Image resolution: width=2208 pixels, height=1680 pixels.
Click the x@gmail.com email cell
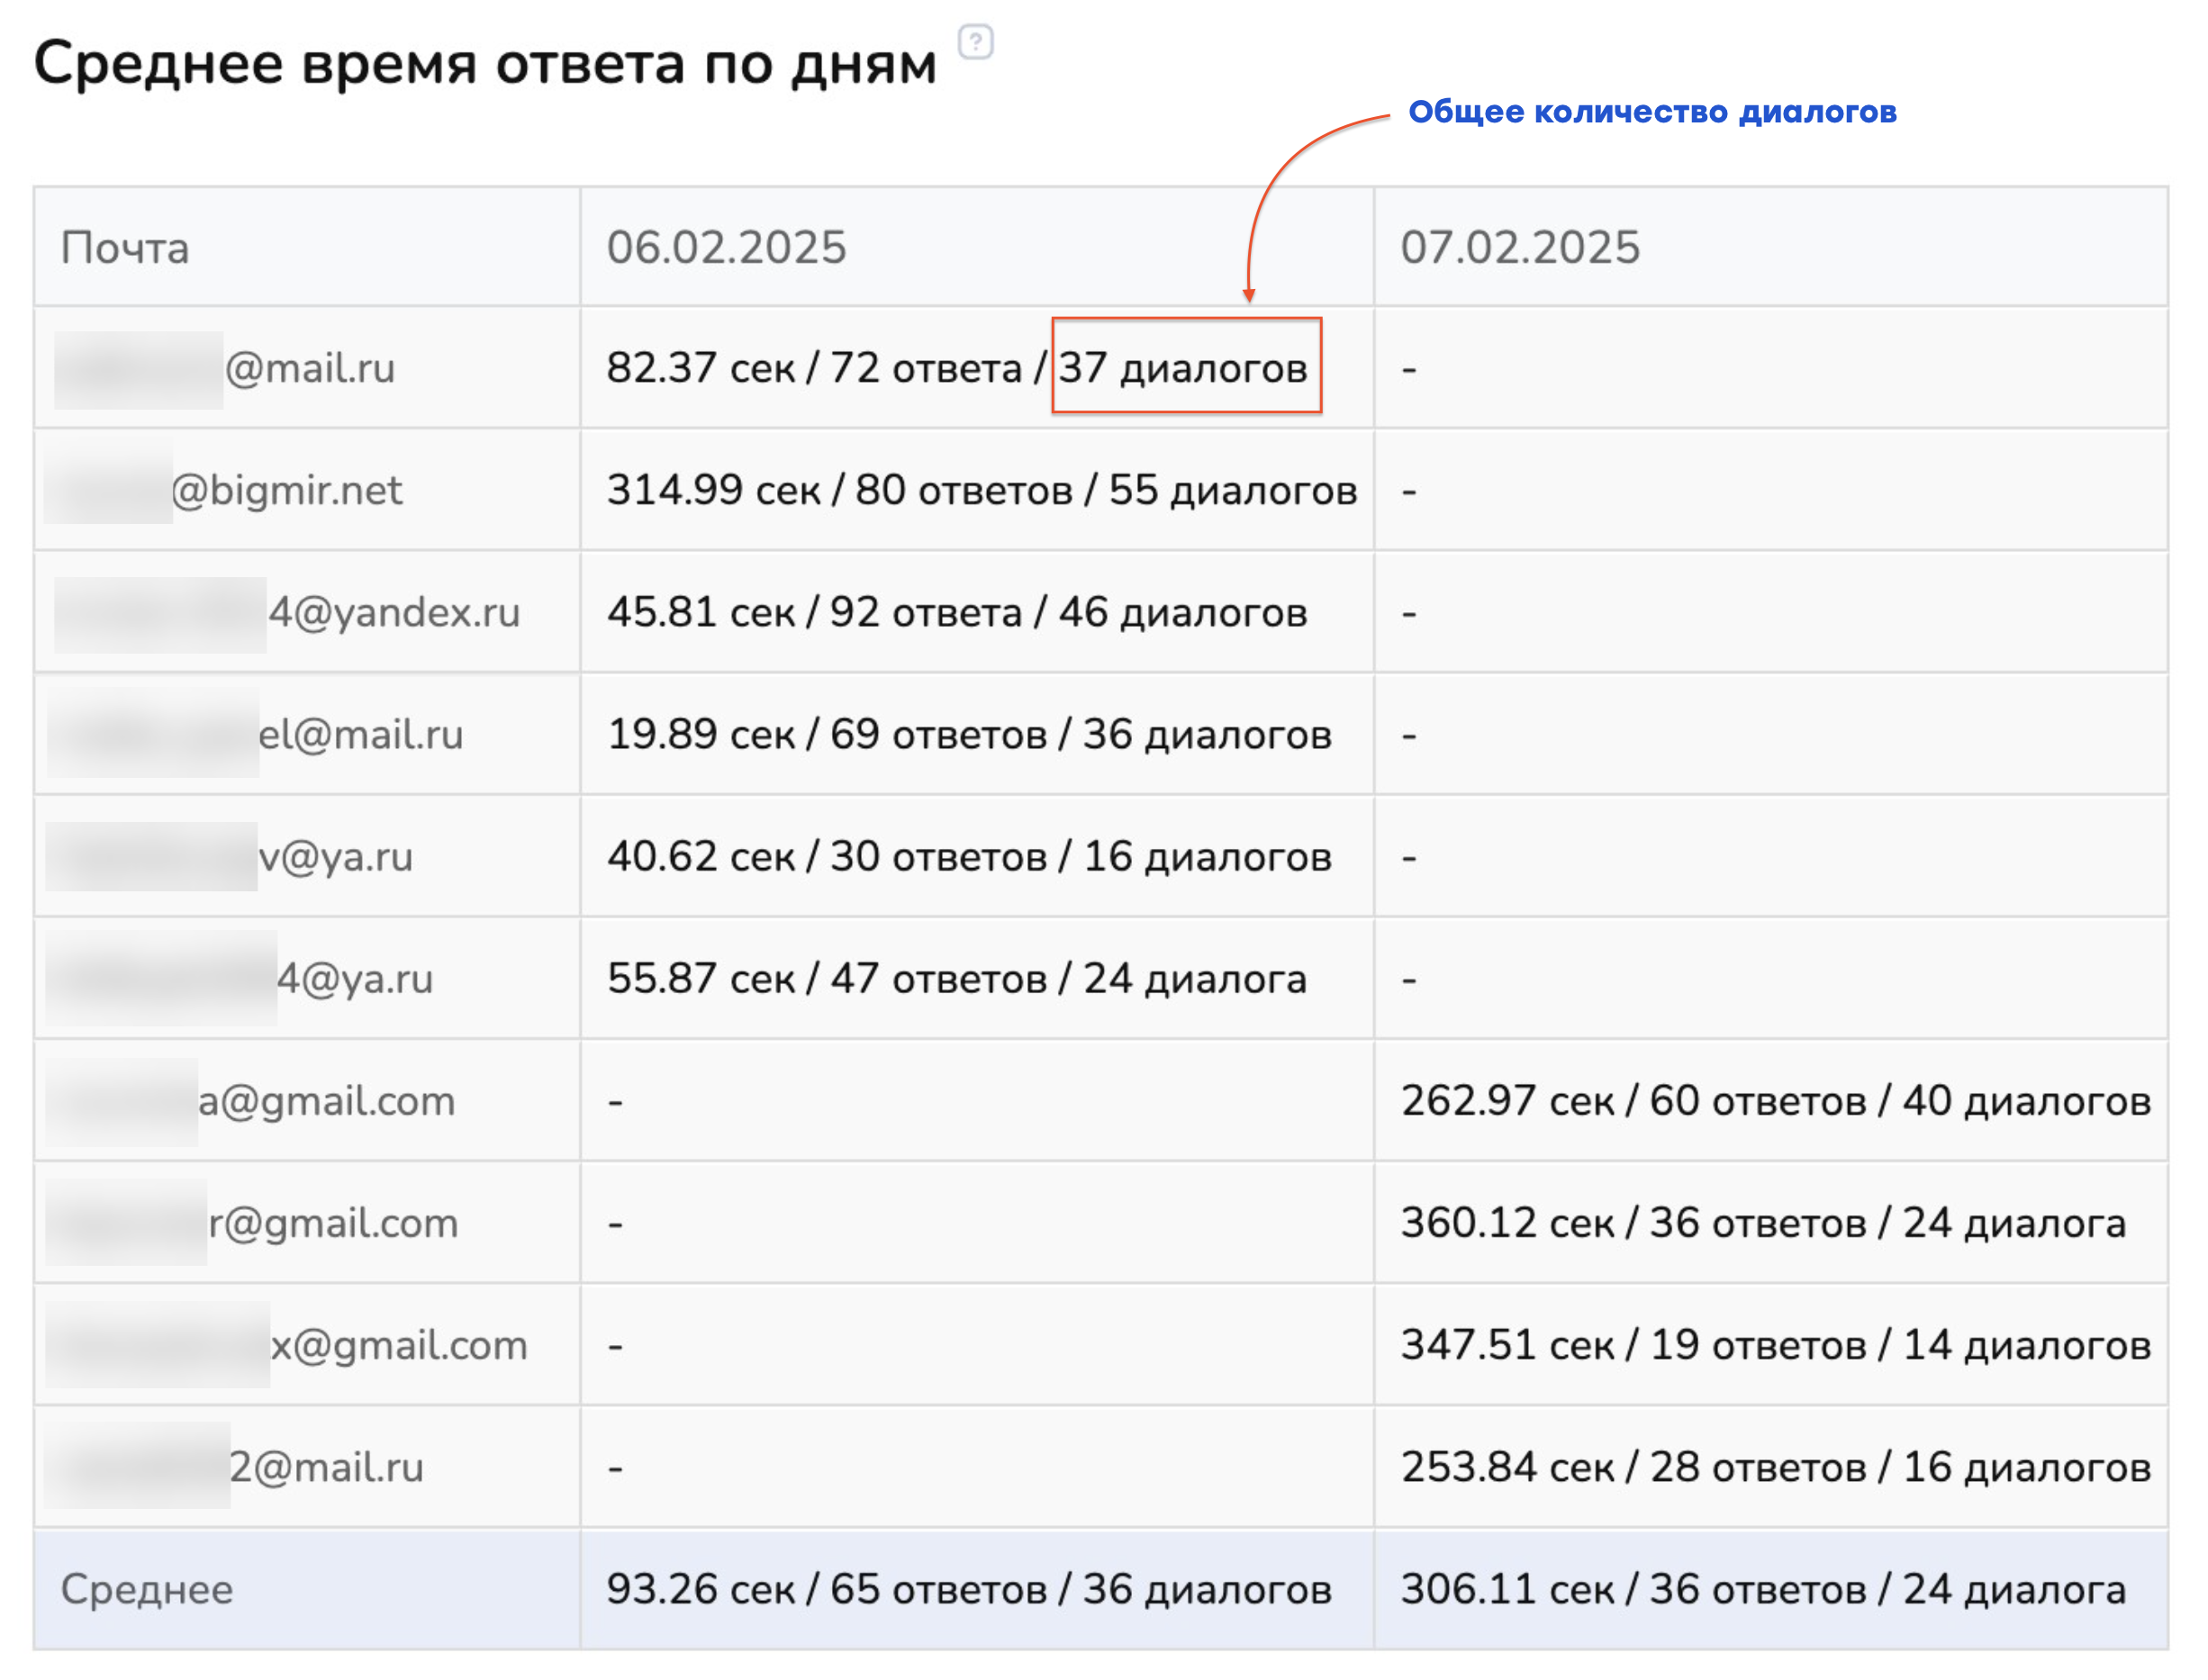pos(398,1345)
